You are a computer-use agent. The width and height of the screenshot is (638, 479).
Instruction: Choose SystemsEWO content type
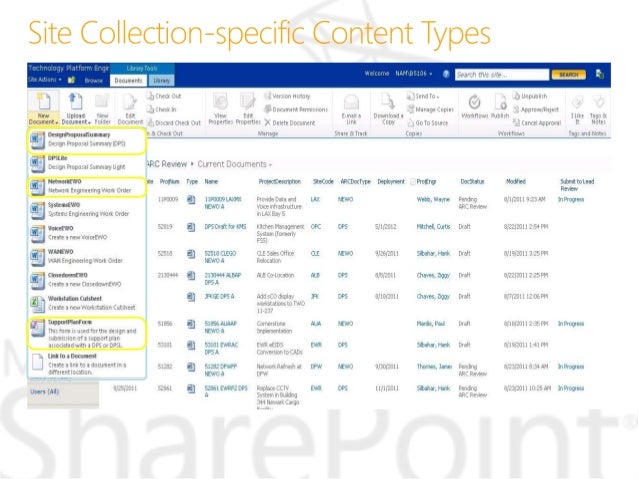coord(87,209)
